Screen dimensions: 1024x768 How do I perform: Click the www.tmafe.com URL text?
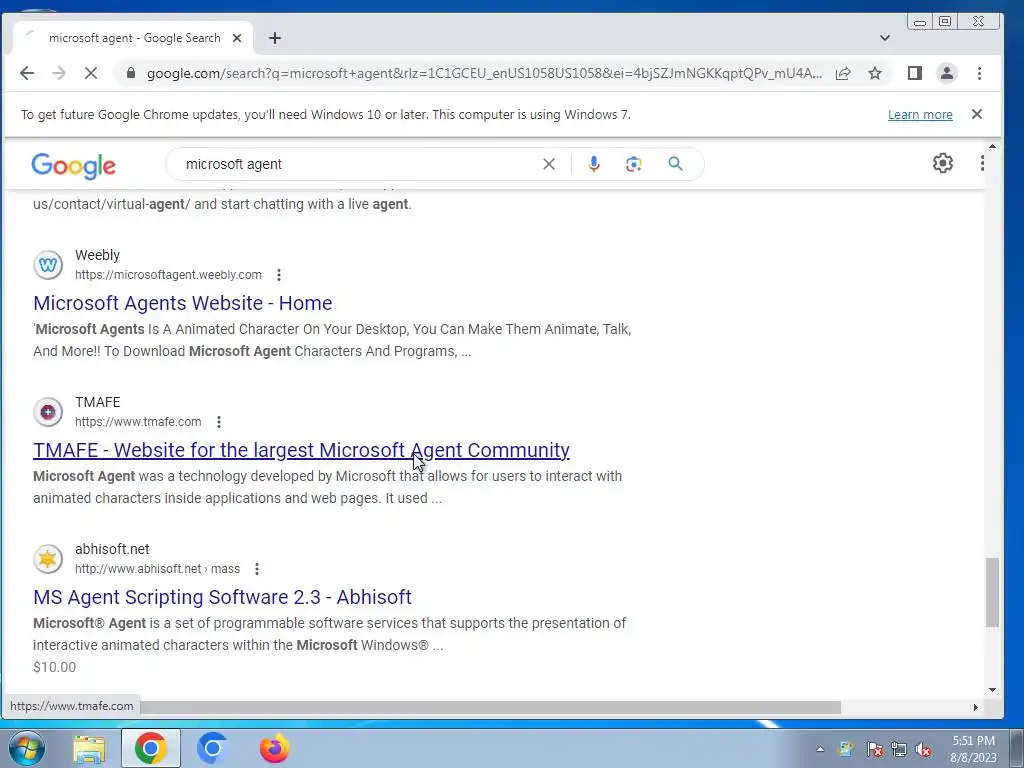[x=138, y=422]
